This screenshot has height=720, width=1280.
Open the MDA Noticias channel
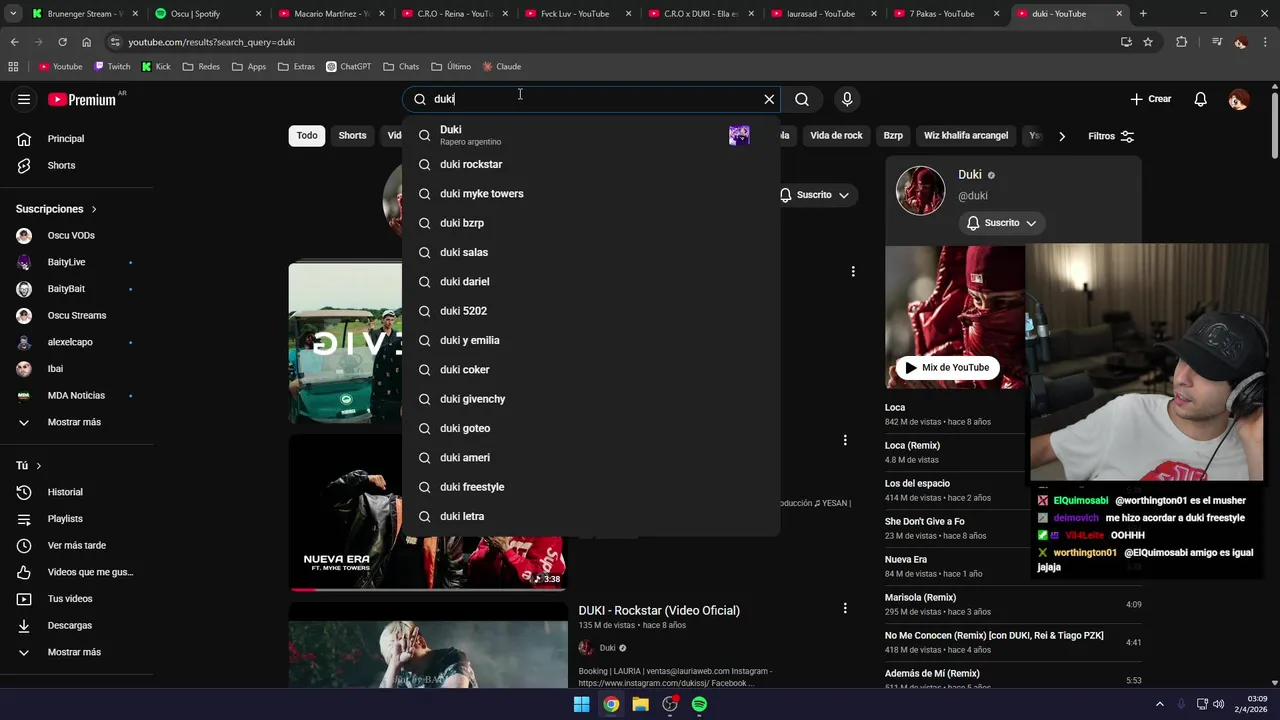(x=76, y=395)
